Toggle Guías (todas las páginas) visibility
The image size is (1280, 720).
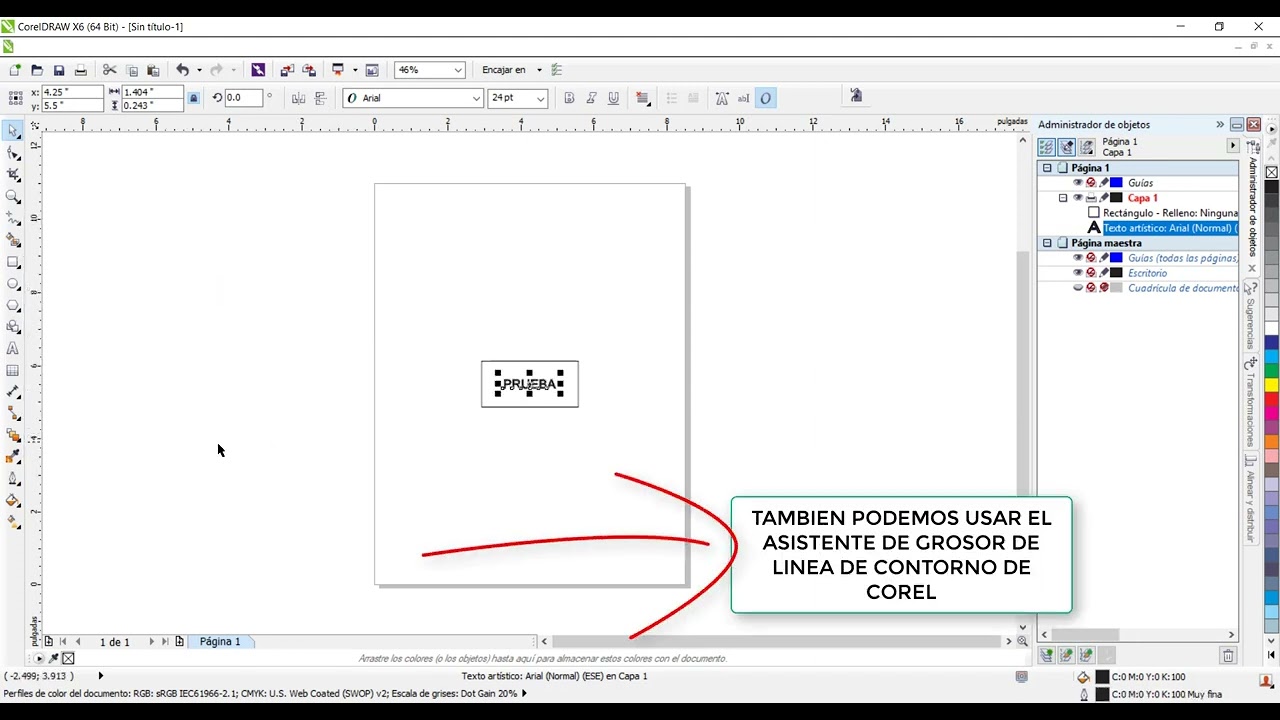pos(1078,258)
